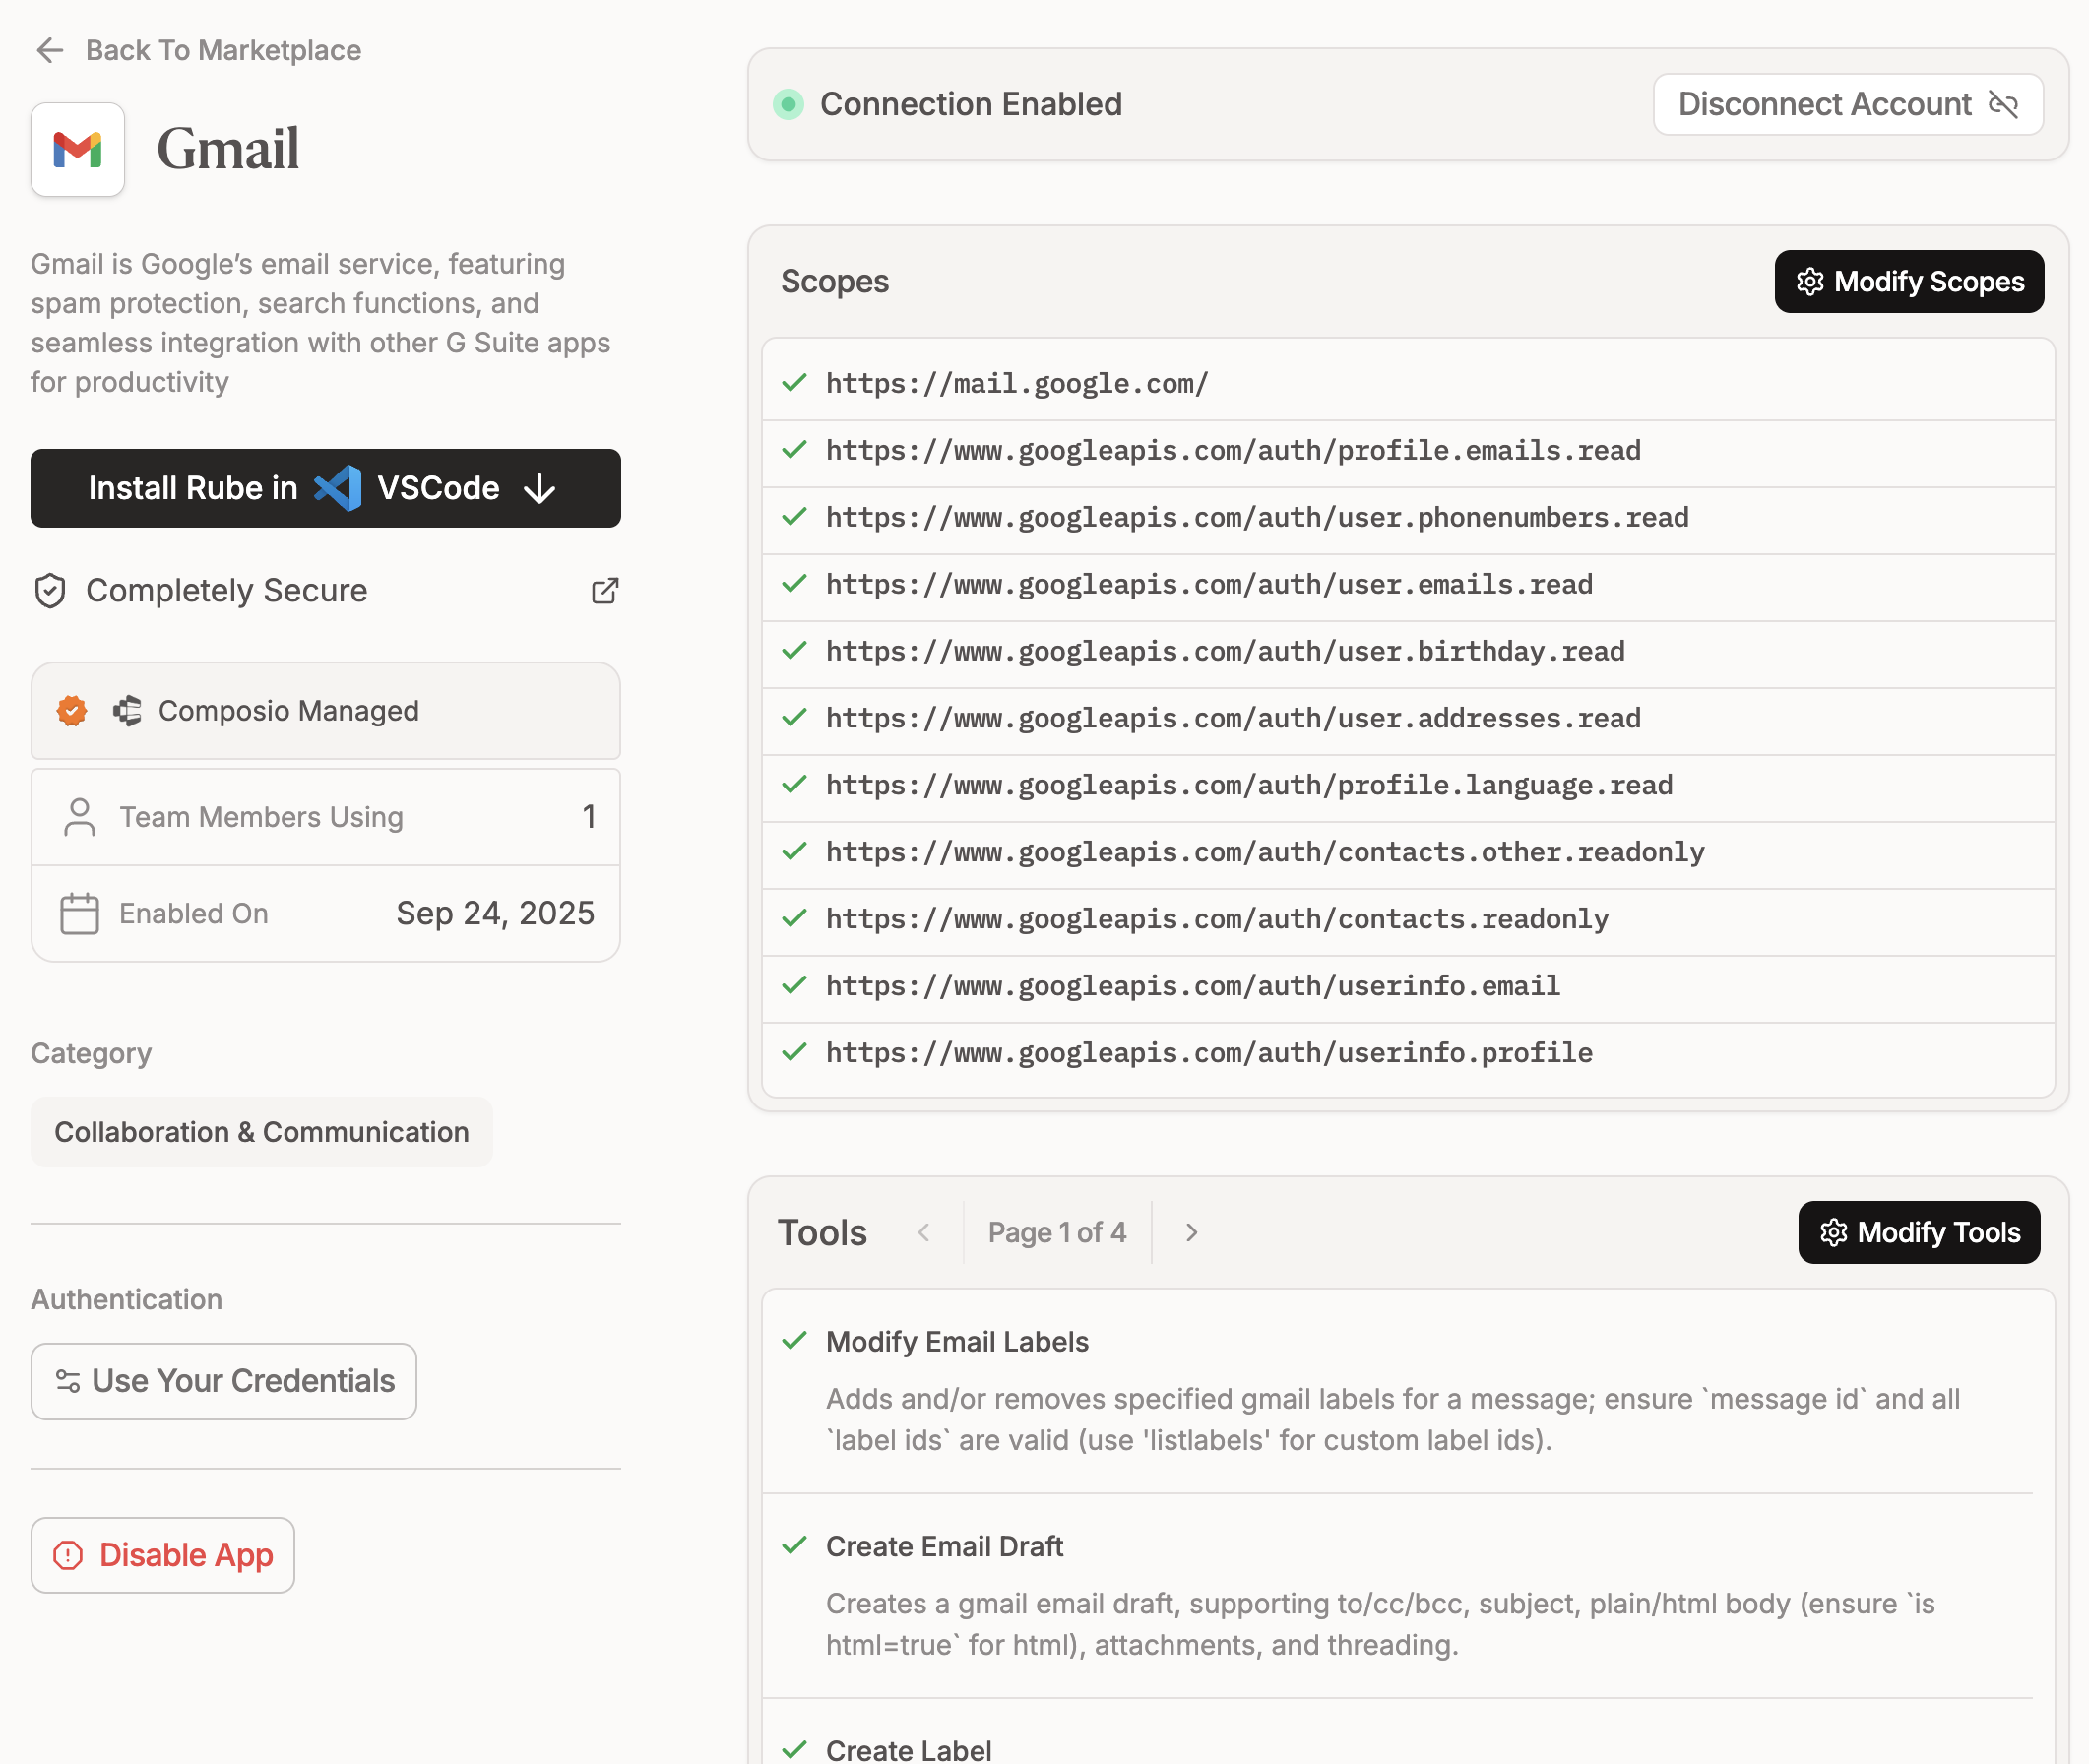
Task: Toggle checkmark for user.birthday.read scope
Action: pyautogui.click(x=794, y=651)
